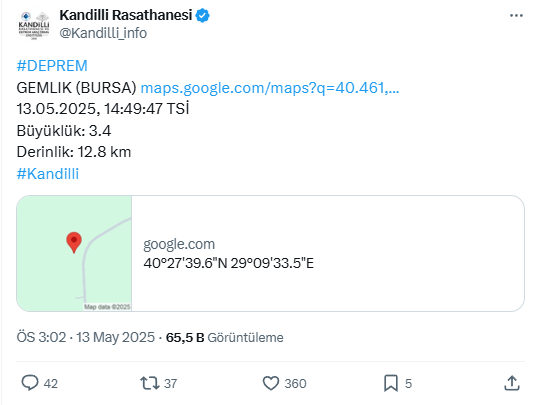The height and width of the screenshot is (405, 534).
Task: Toggle the bookmark icon
Action: click(391, 383)
